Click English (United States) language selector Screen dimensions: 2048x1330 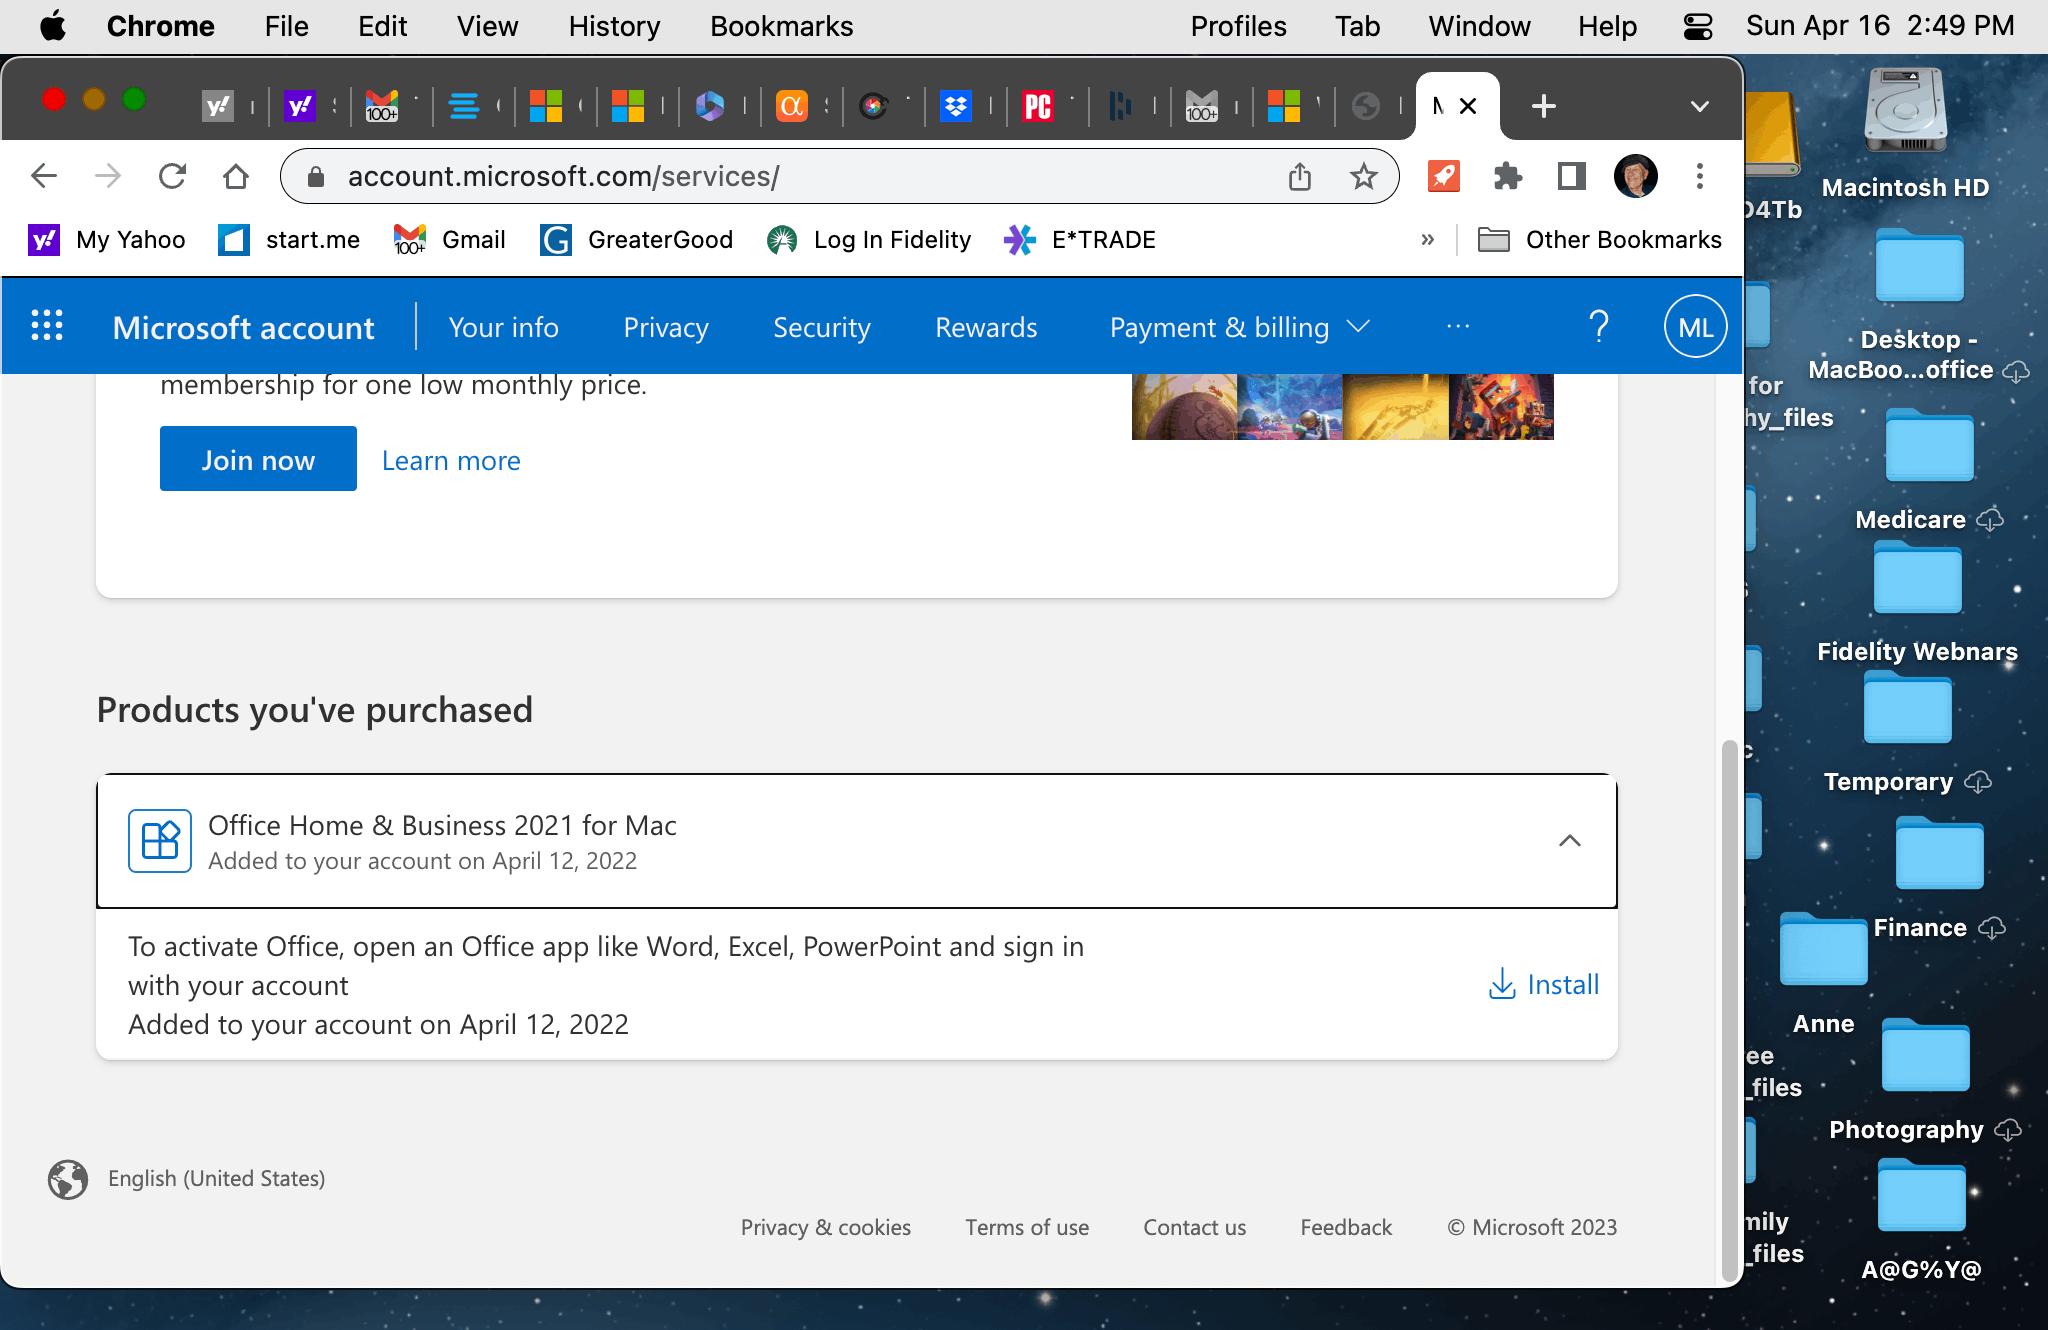coord(216,1179)
